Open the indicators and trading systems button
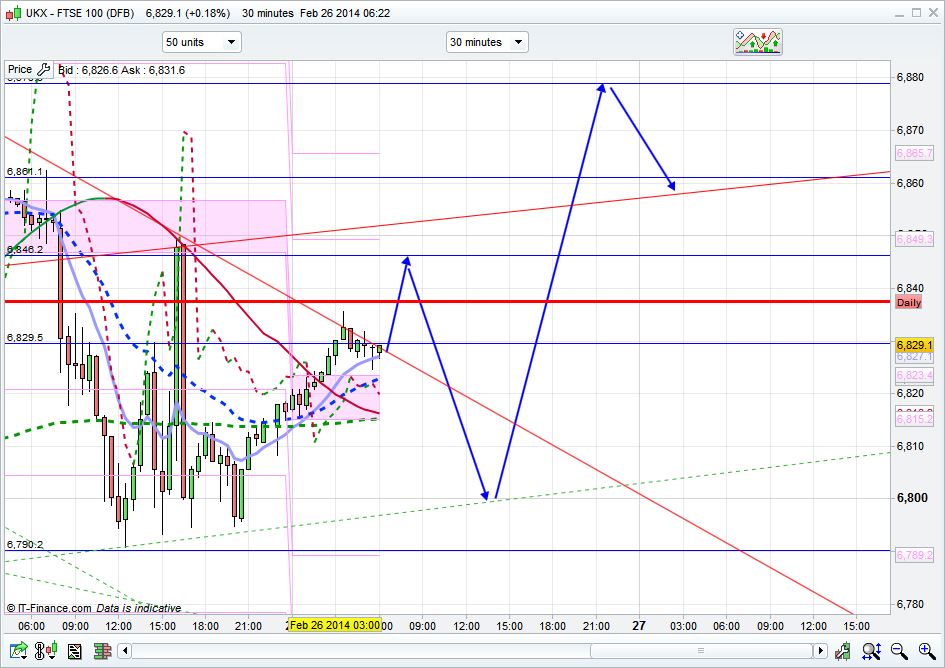Screen dimensions: 945x668 757,41
